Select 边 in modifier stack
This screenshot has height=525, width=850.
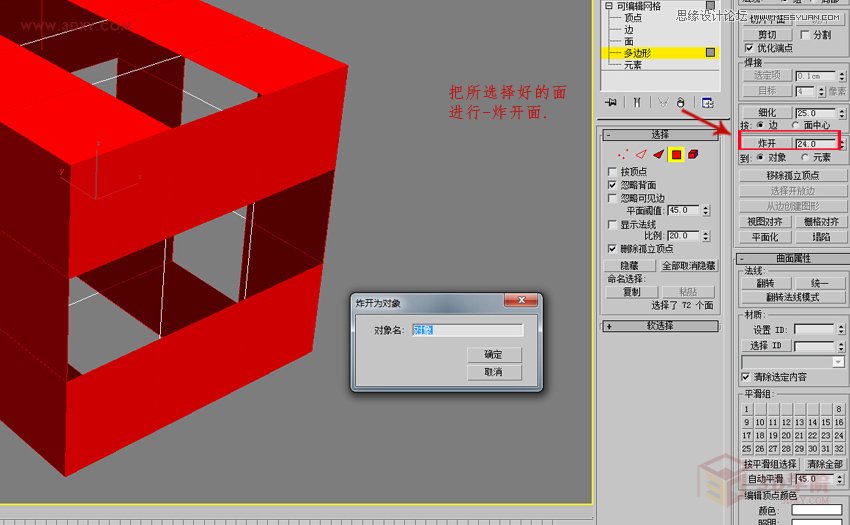pos(628,30)
